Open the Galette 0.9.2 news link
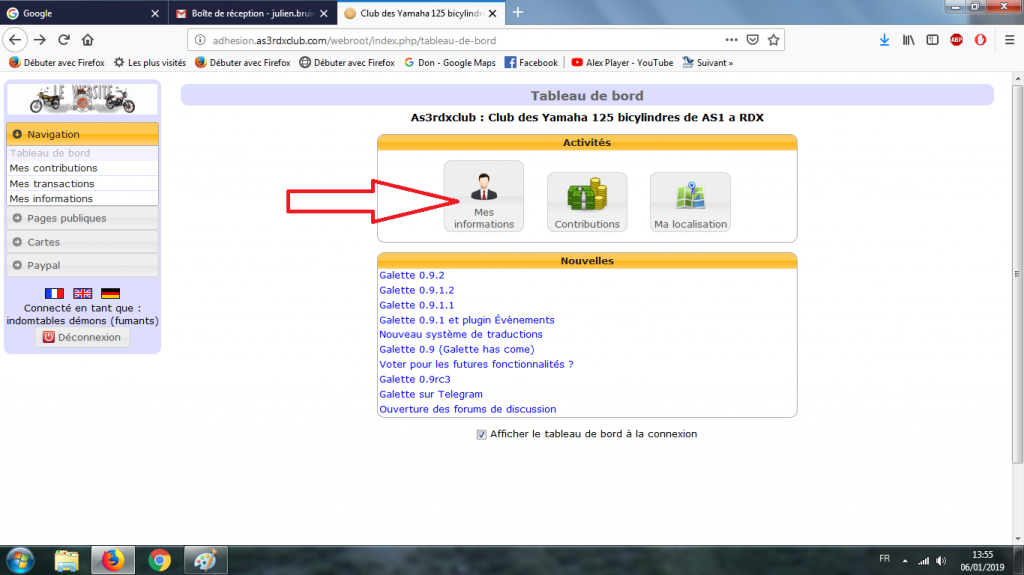 pyautogui.click(x=411, y=275)
